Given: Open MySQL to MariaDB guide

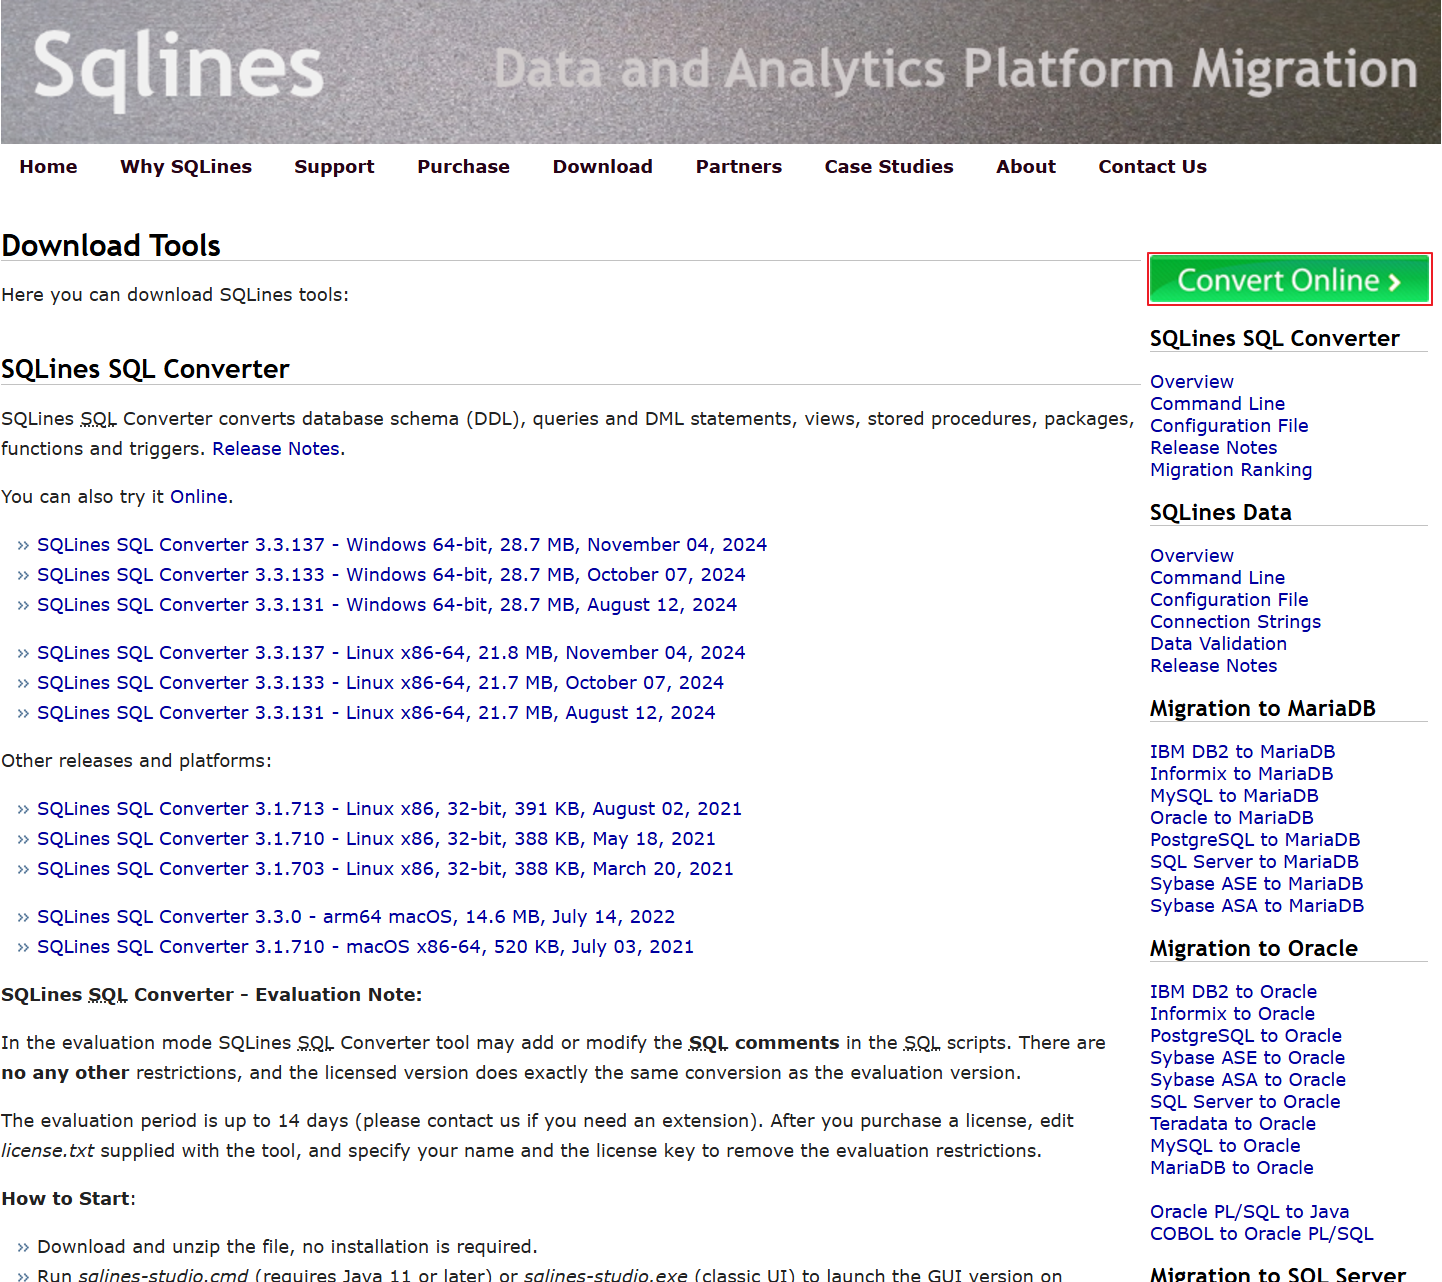Looking at the screenshot, I should (x=1234, y=796).
